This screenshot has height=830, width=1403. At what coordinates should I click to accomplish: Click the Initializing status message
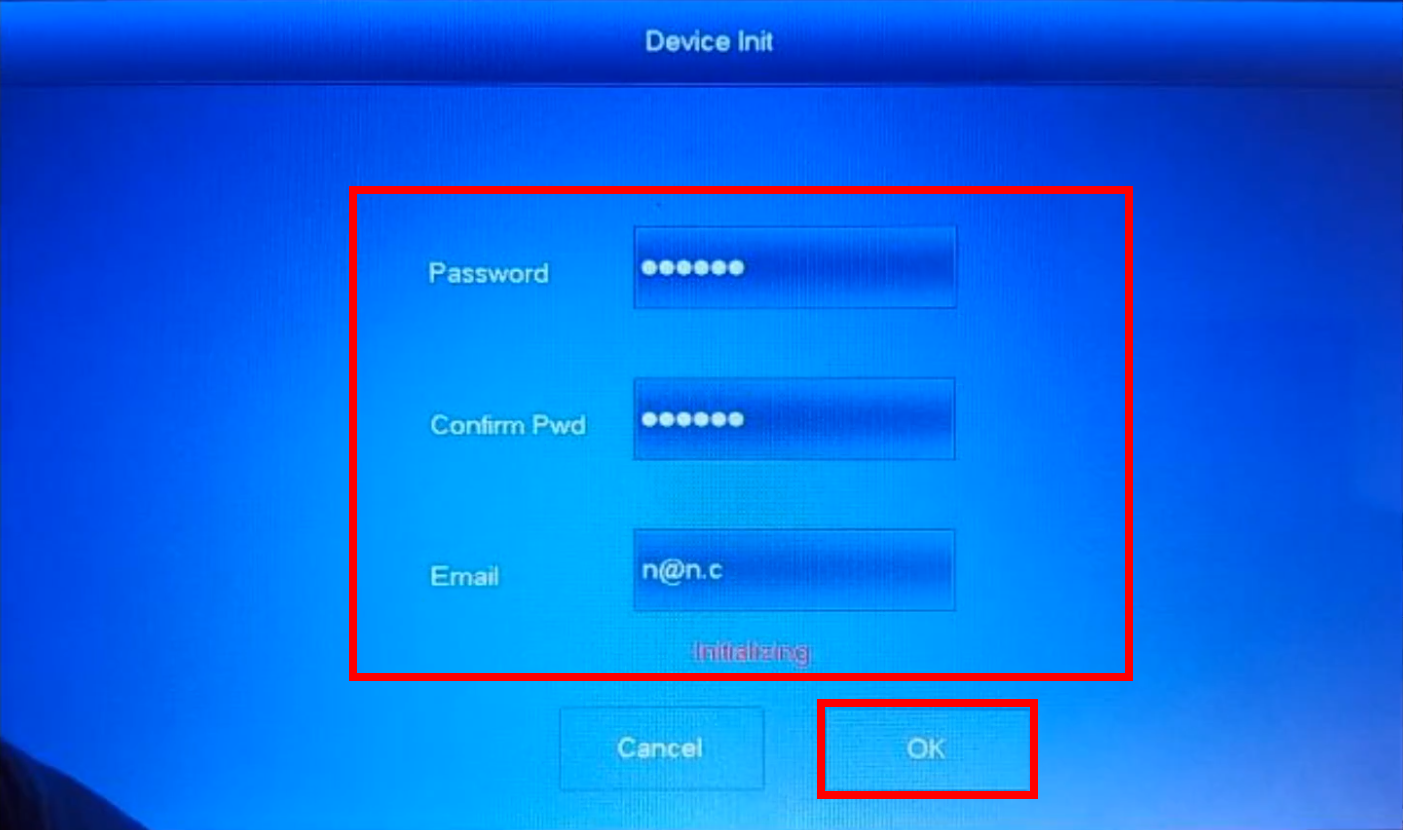[752, 652]
